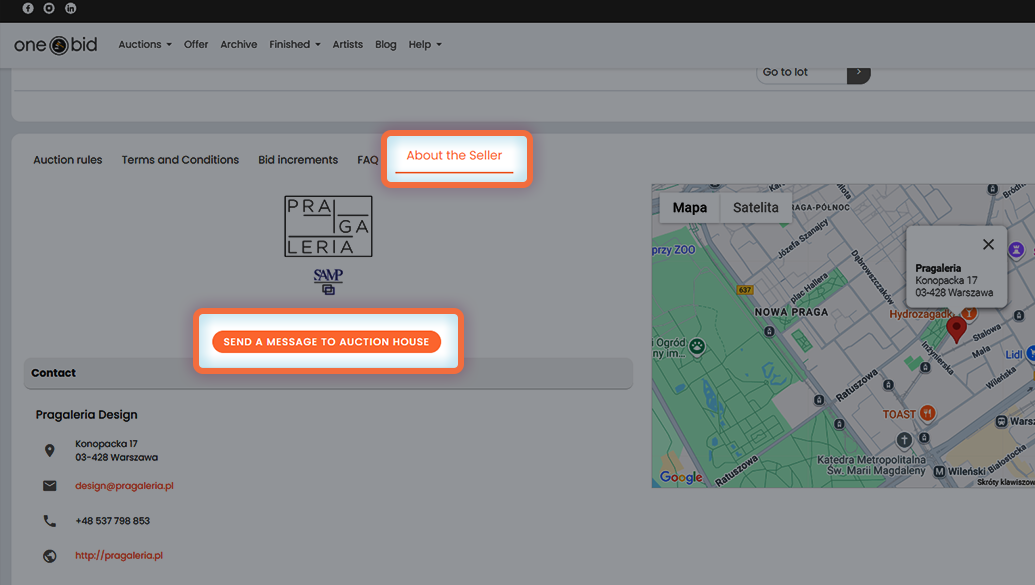Select the About the Seller tab
1035x585 pixels.
click(454, 156)
